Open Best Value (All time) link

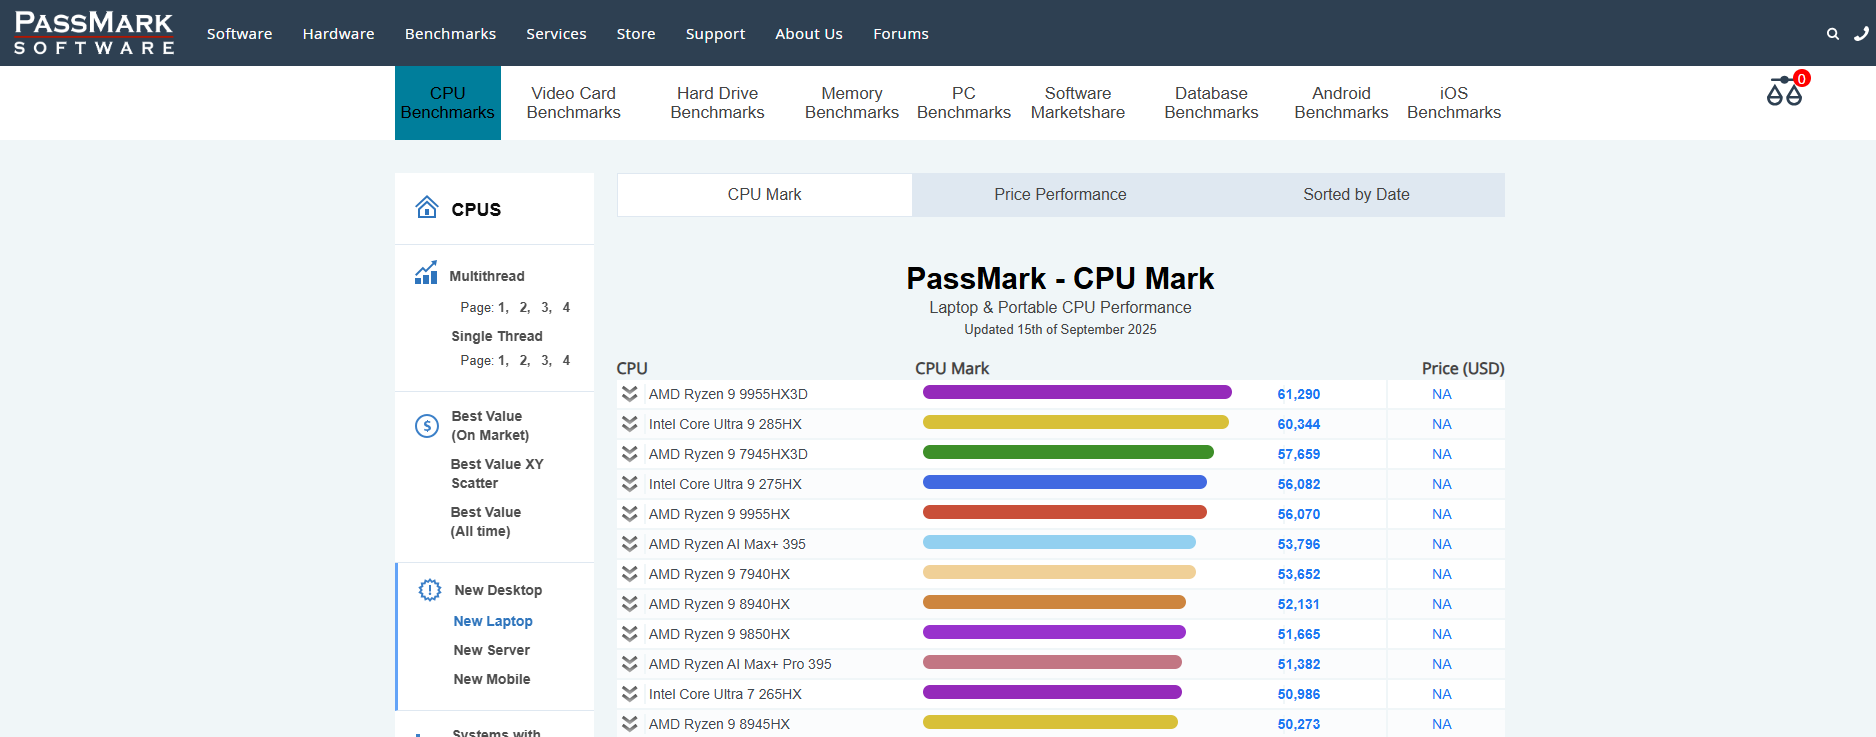(486, 522)
